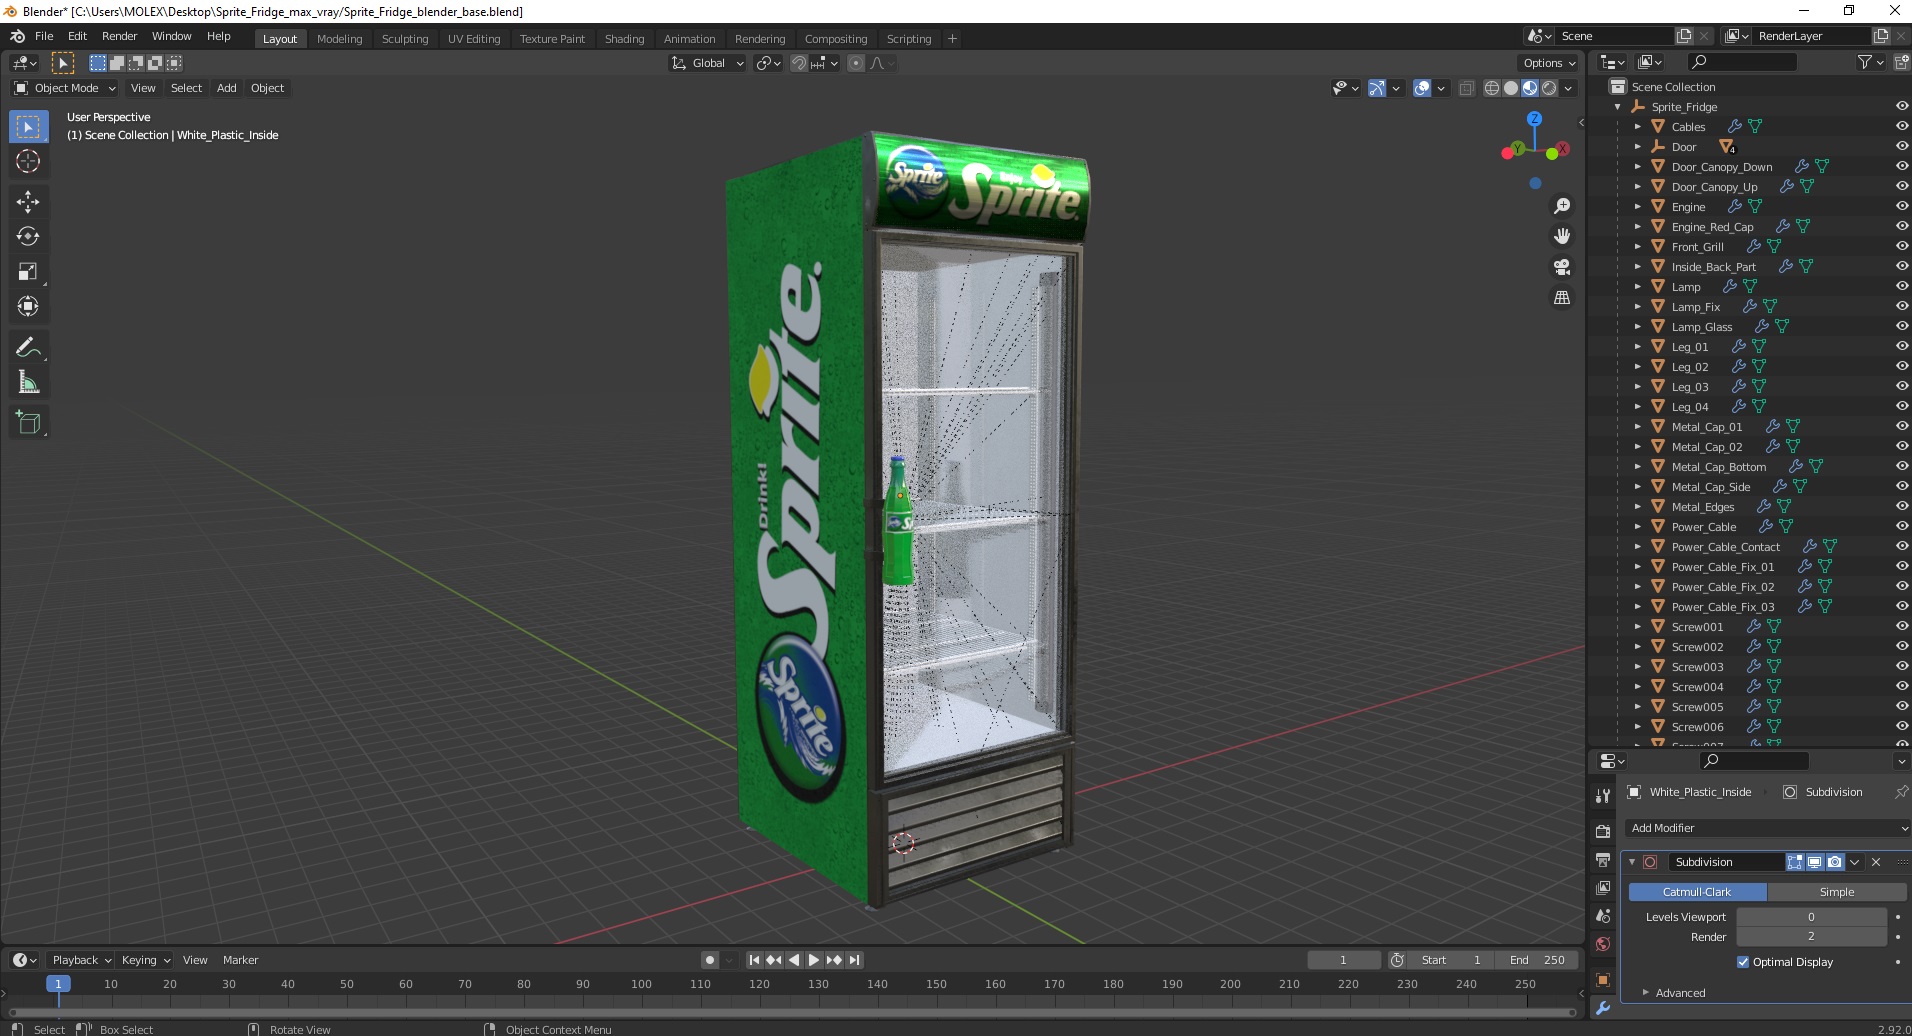
Task: Select the Cursor tool in the viewport toolbar
Action: 28,162
